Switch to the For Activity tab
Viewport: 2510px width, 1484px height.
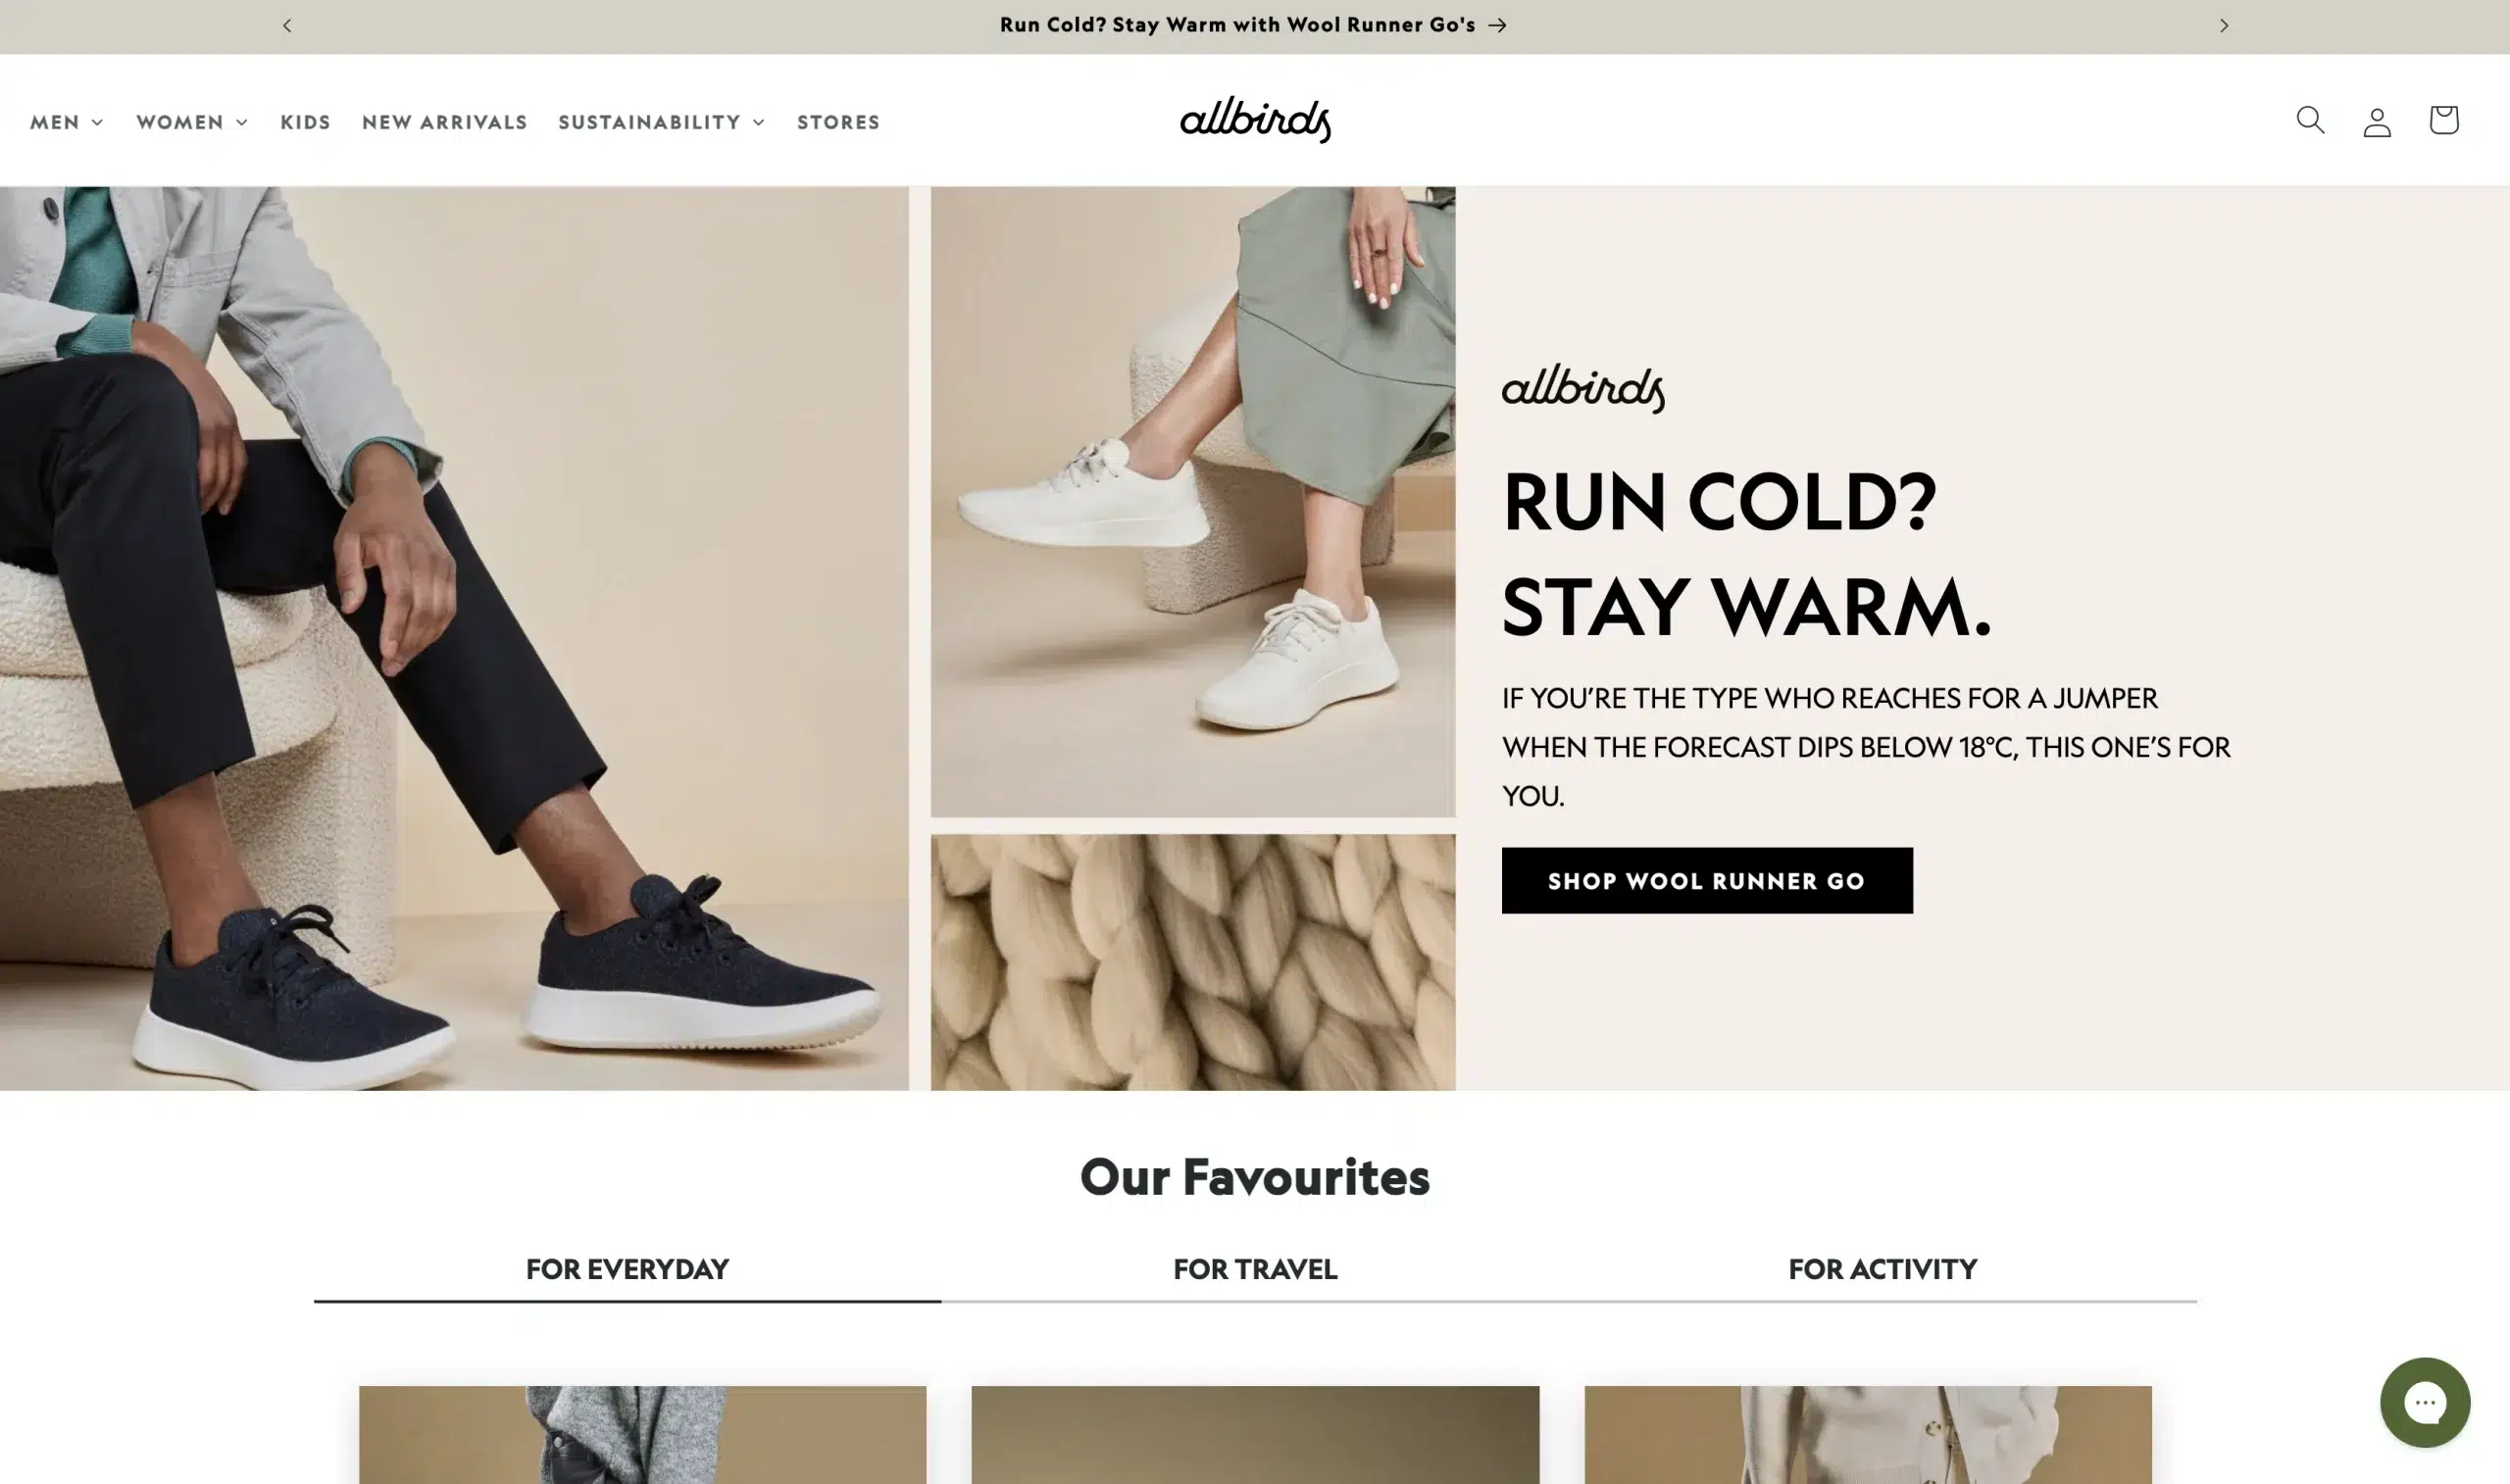pos(1882,1269)
